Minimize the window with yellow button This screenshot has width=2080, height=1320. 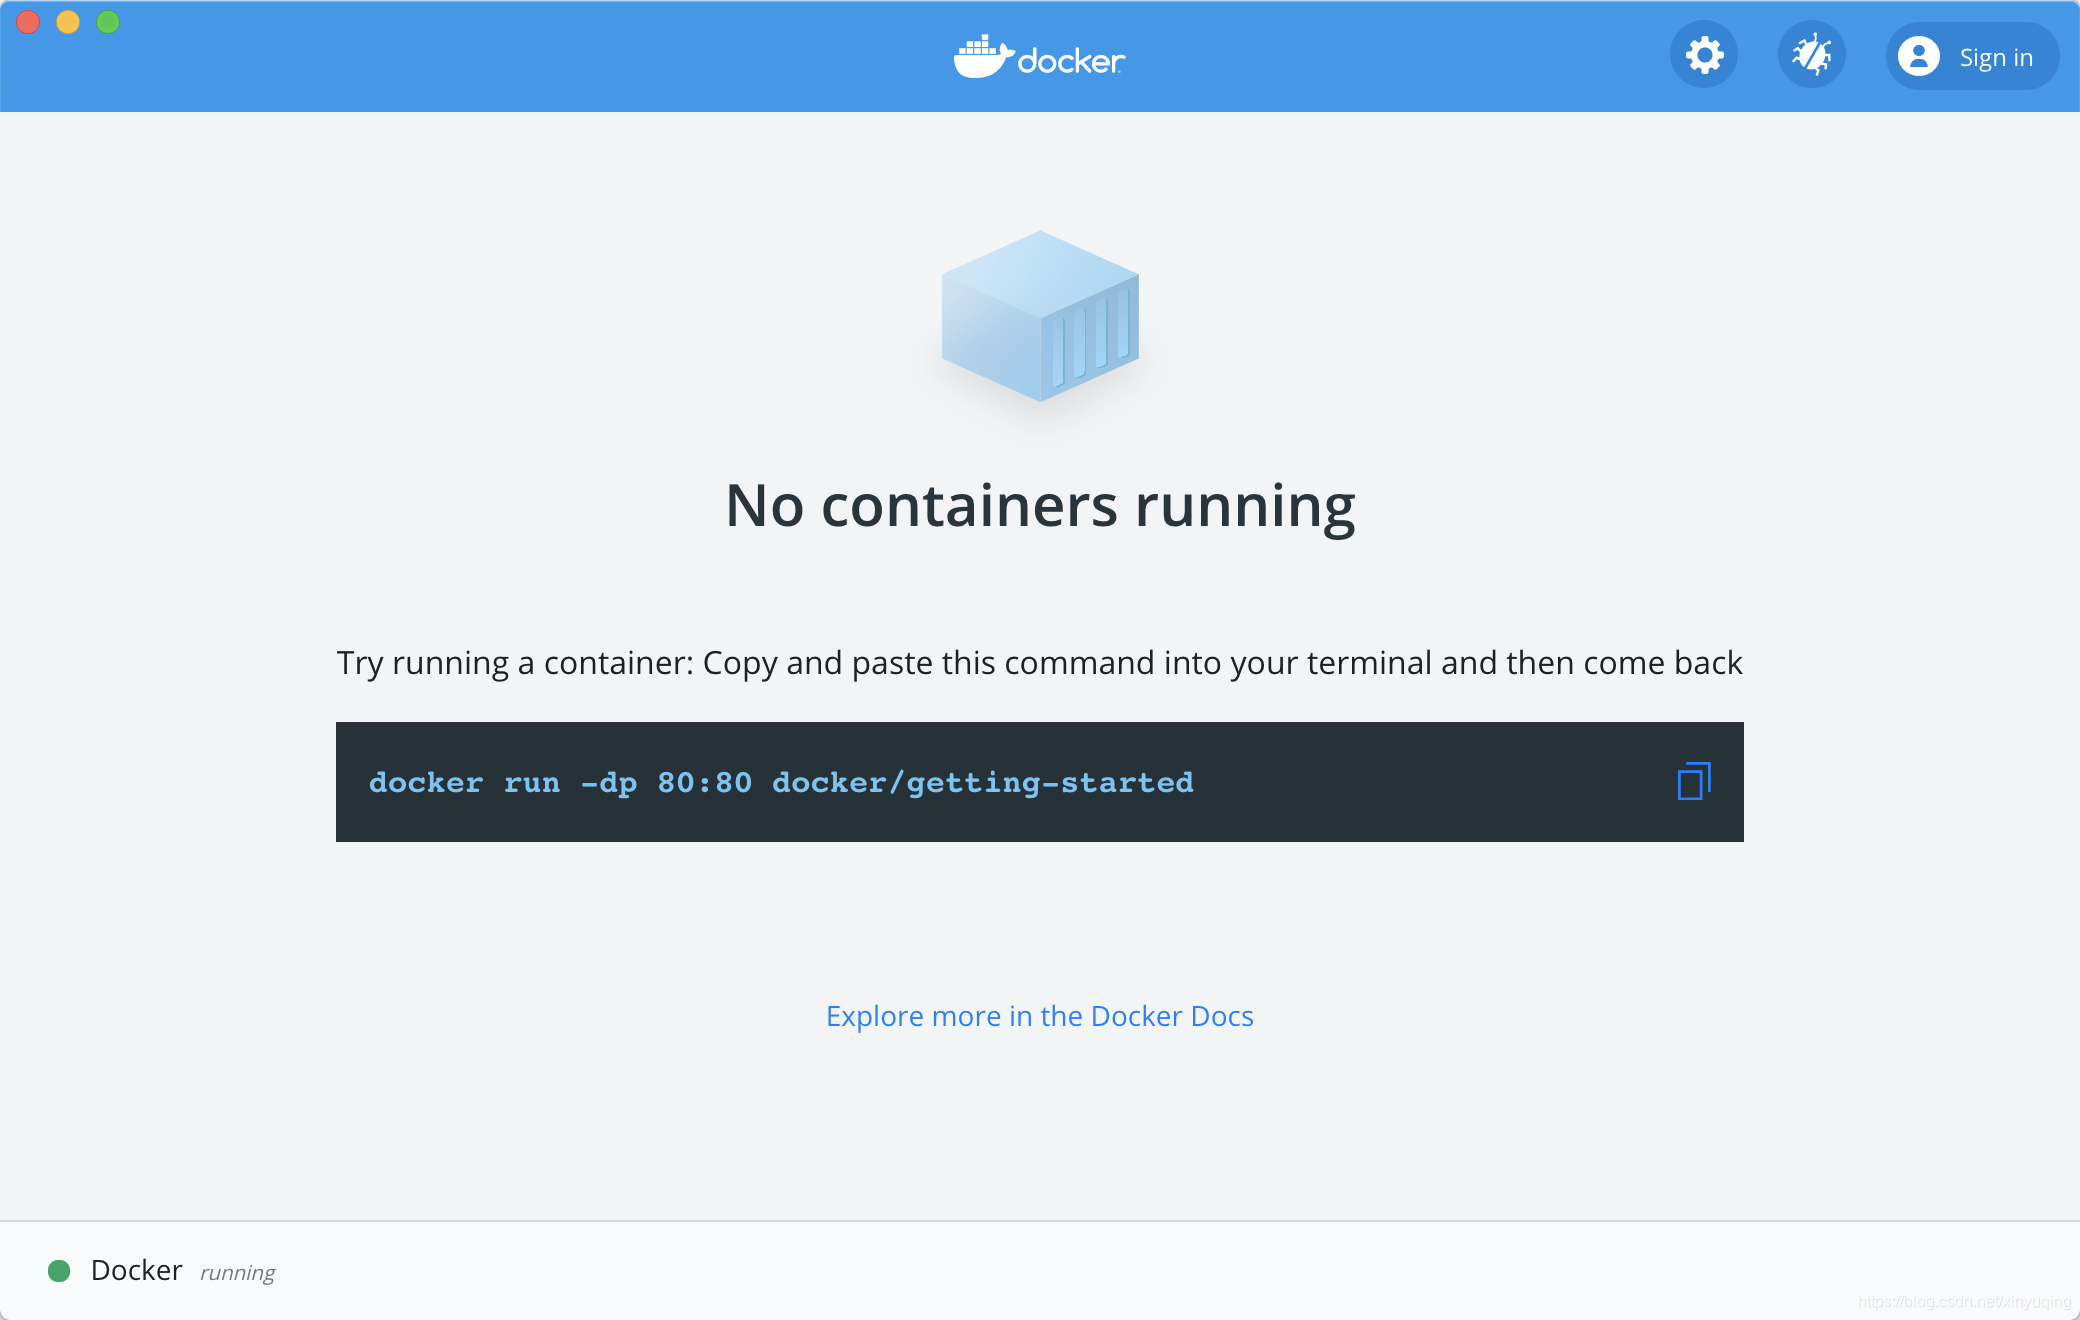click(x=68, y=22)
